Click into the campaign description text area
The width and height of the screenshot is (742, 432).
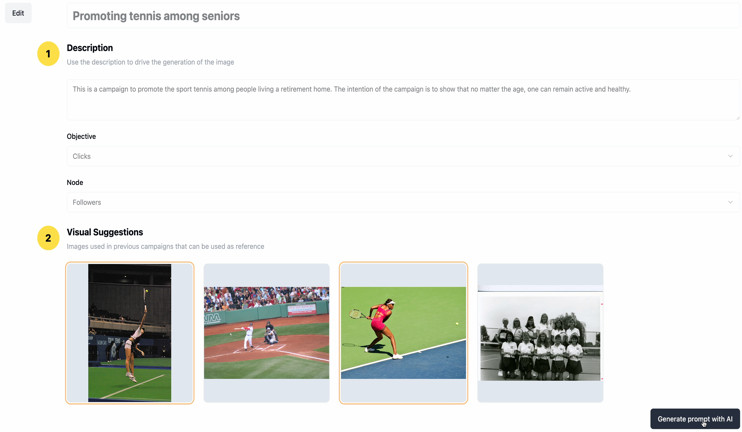[403, 99]
